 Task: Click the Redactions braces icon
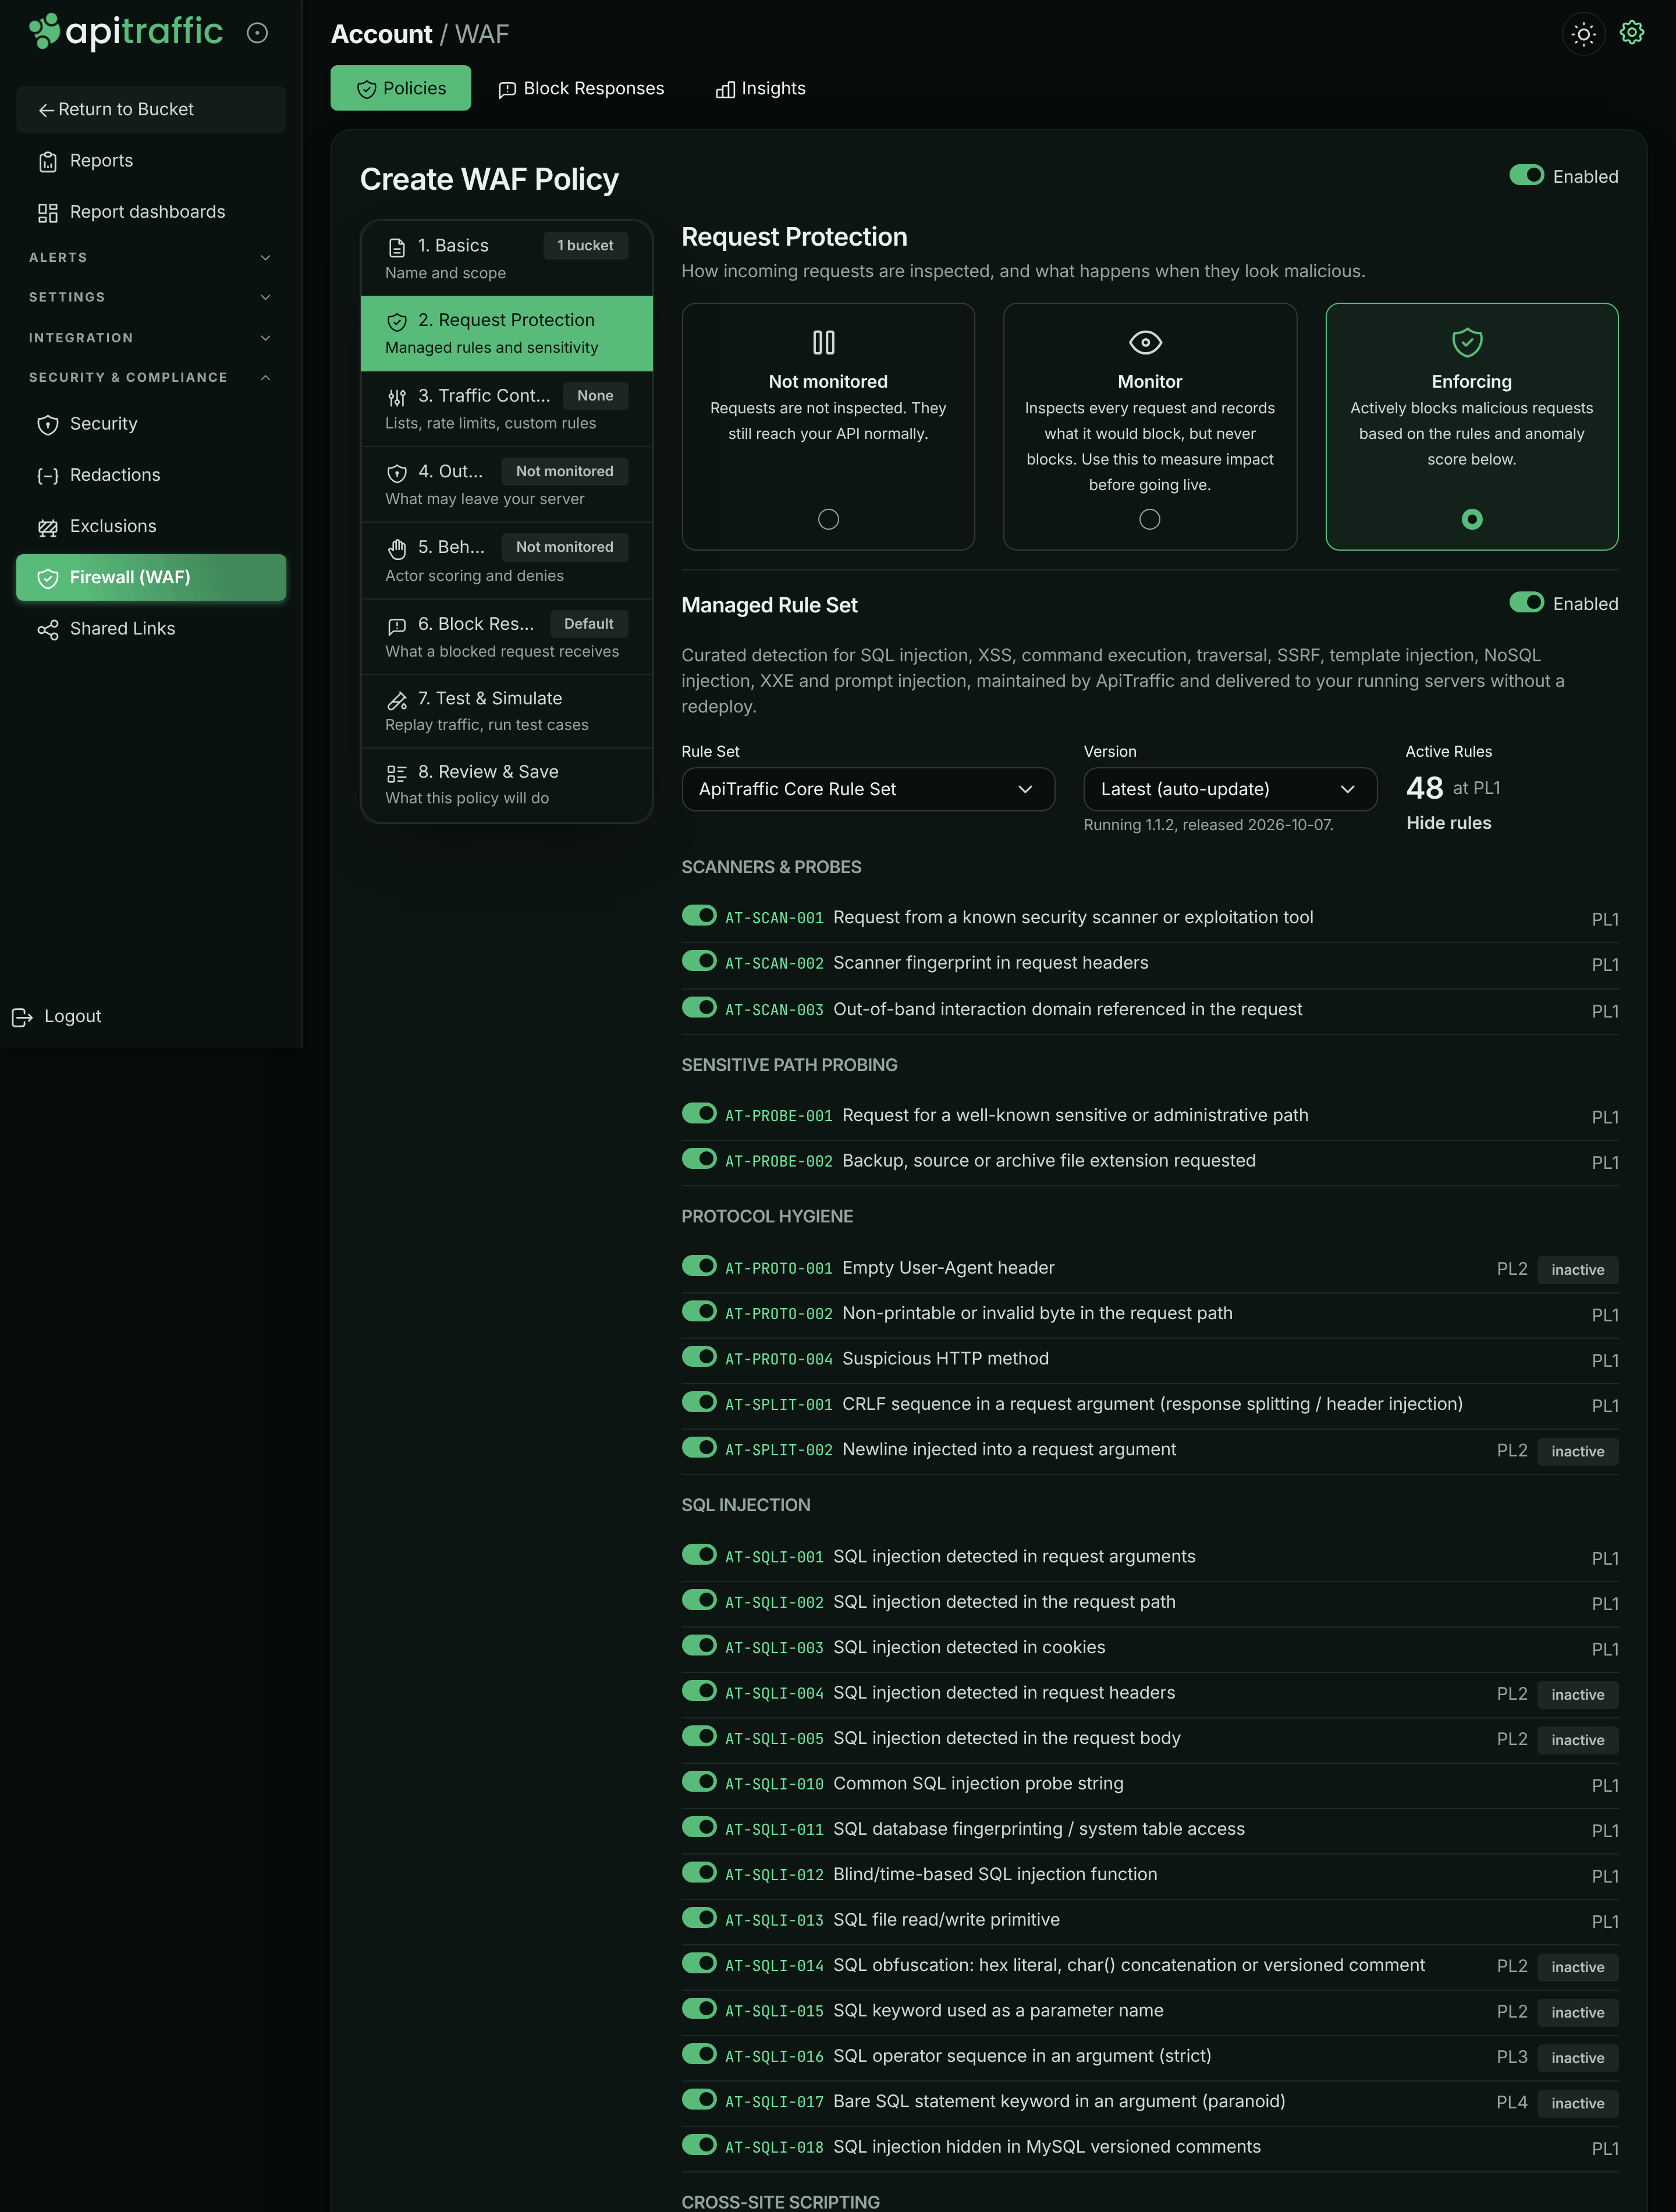point(47,476)
